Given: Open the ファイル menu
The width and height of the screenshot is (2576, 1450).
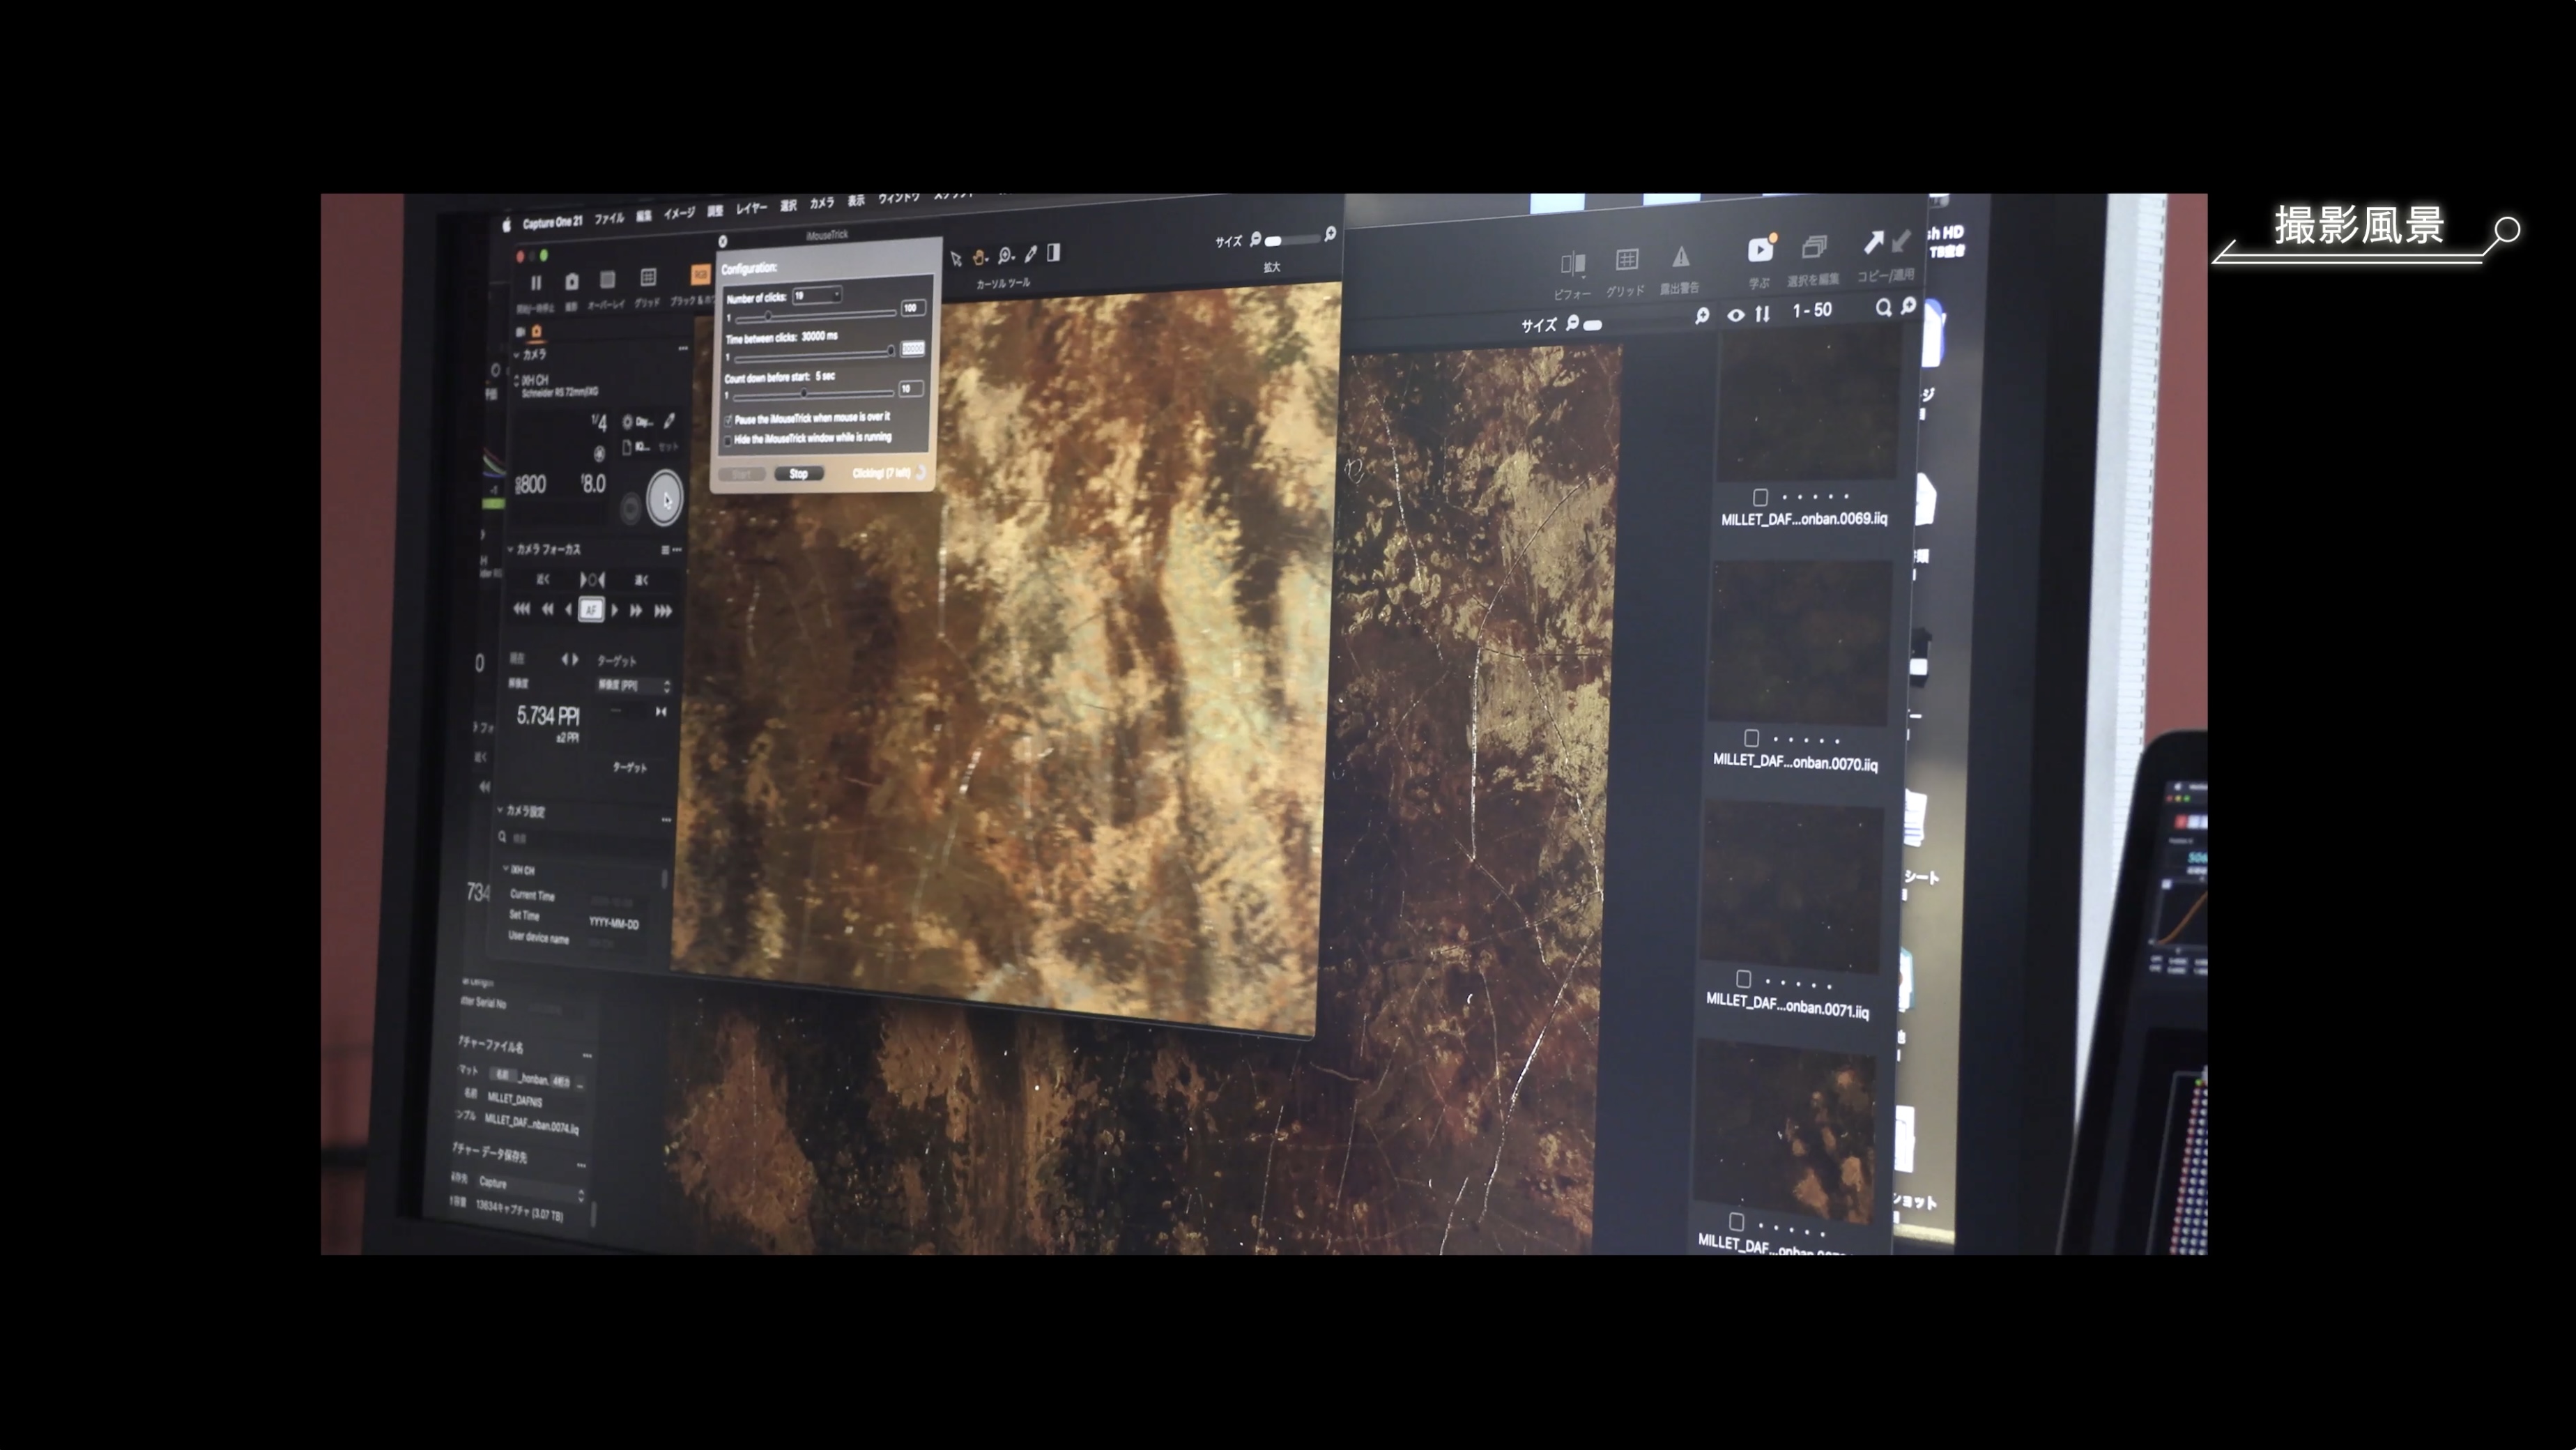Looking at the screenshot, I should [609, 218].
